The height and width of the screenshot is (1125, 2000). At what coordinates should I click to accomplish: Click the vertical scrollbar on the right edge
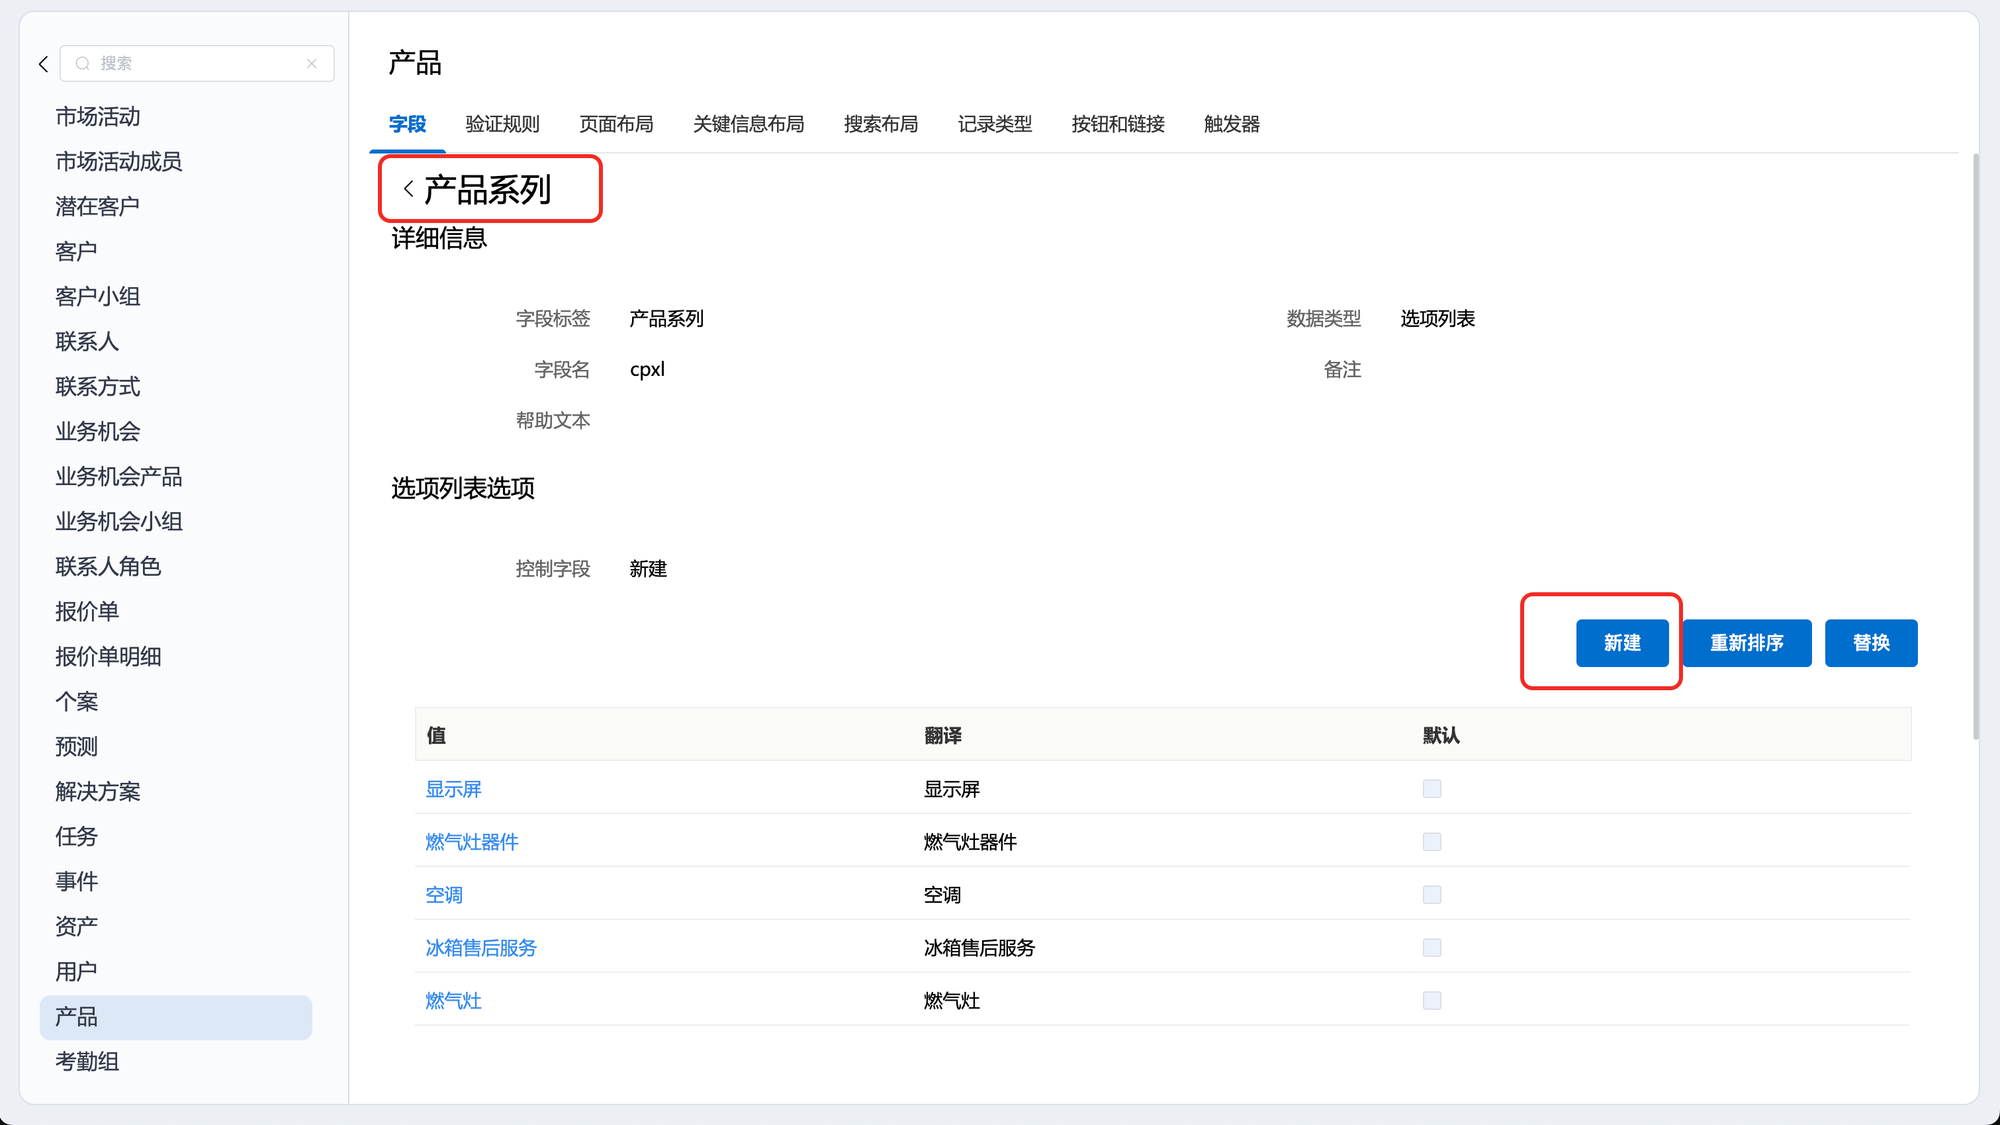(1975, 446)
